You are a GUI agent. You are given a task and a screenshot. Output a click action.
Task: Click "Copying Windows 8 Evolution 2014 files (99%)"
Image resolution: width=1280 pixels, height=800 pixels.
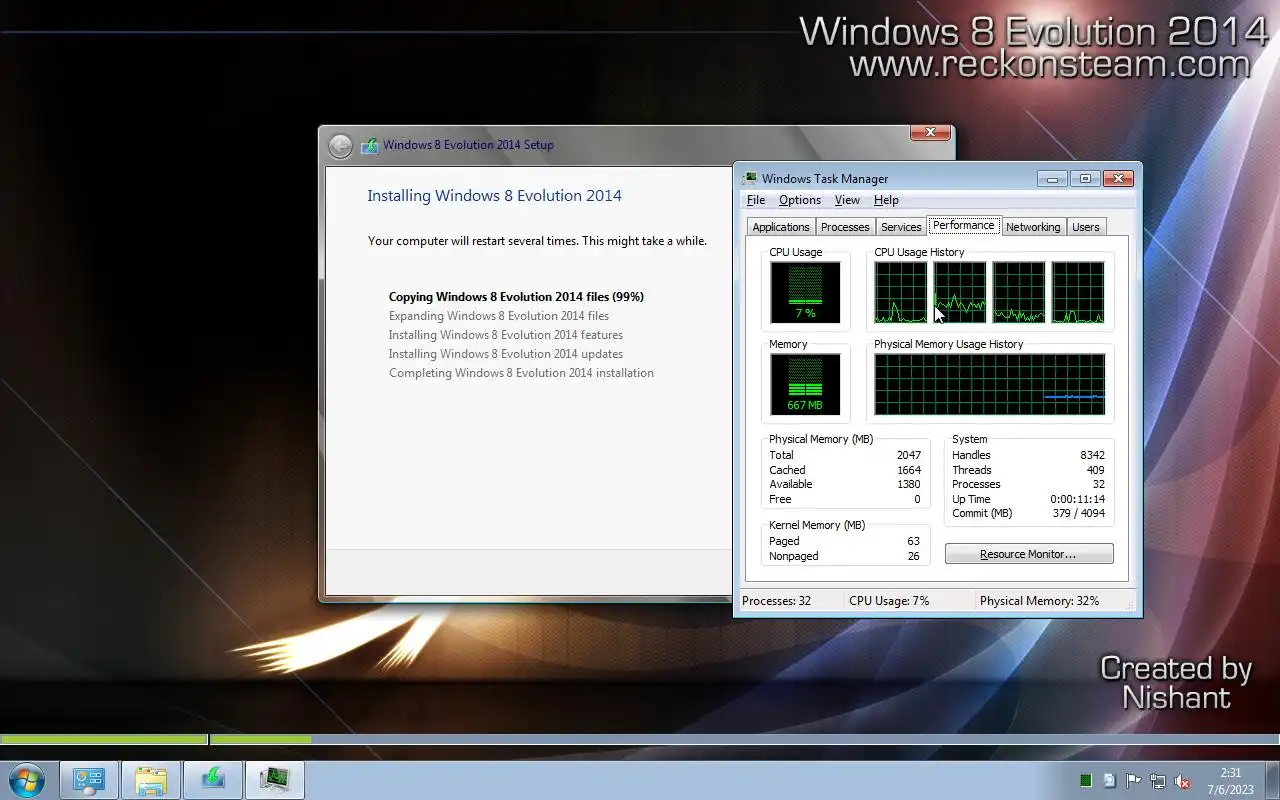(516, 297)
